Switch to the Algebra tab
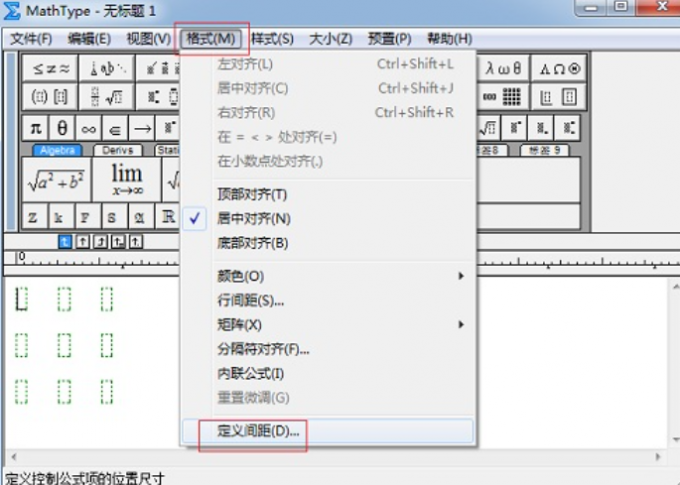680x485 pixels. click(x=57, y=150)
